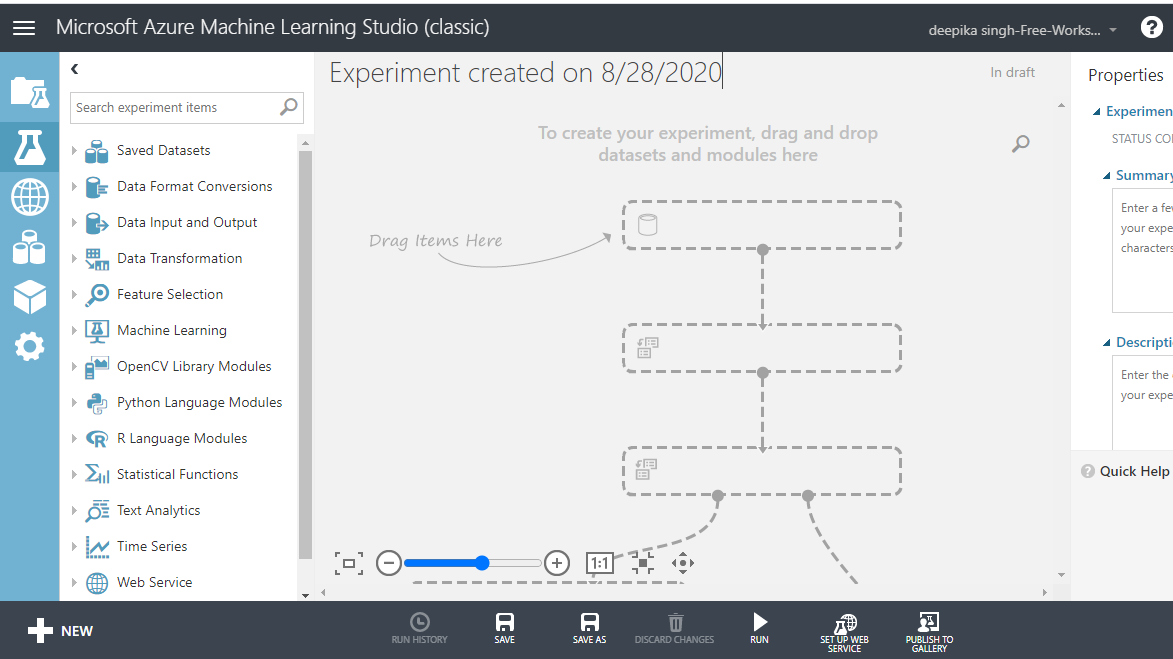
Task: Expand the Data Format Conversions category
Action: click(x=74, y=186)
